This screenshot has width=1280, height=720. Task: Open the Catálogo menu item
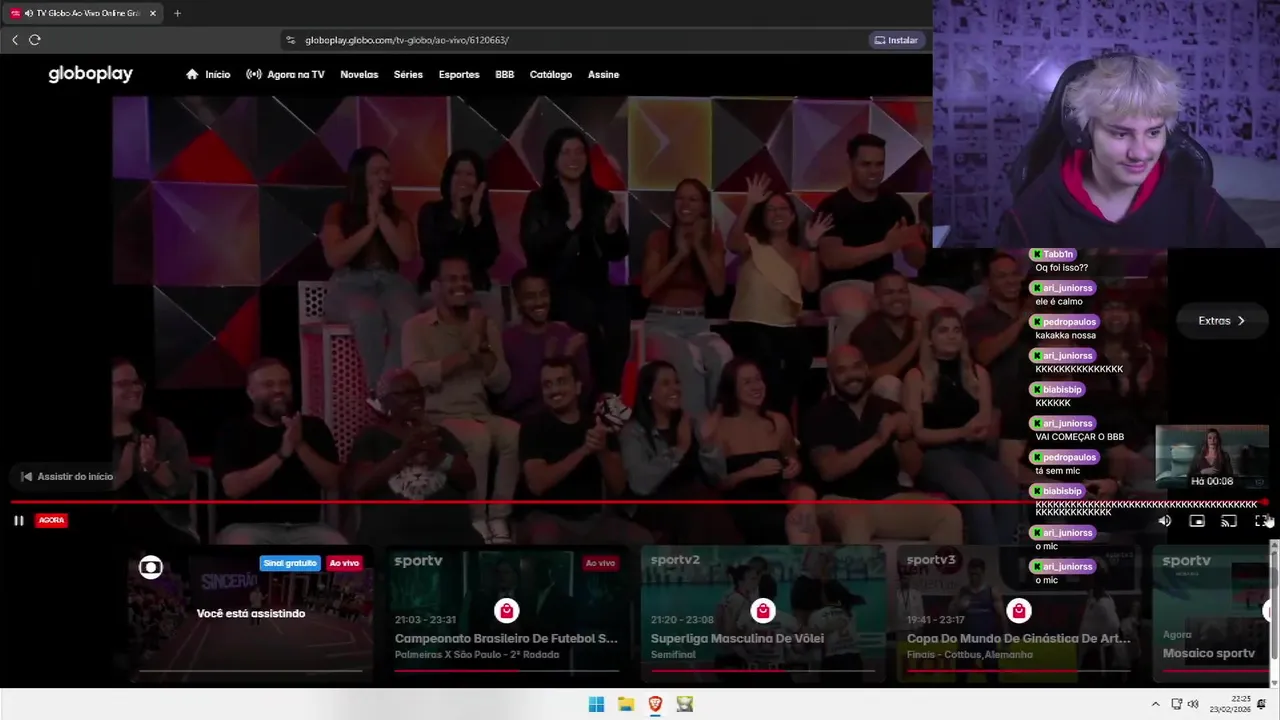pyautogui.click(x=551, y=74)
